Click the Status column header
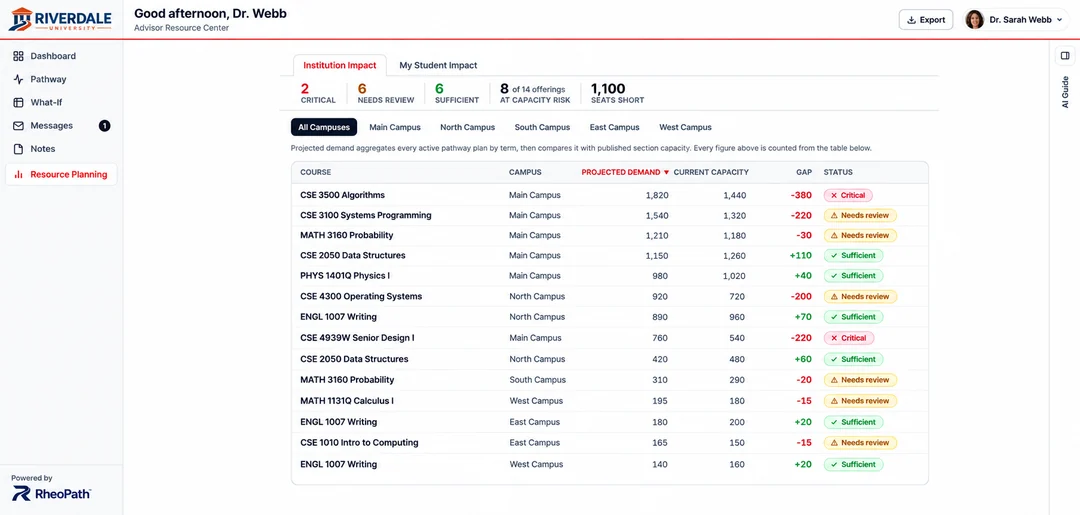The width and height of the screenshot is (1080, 515). click(x=838, y=172)
